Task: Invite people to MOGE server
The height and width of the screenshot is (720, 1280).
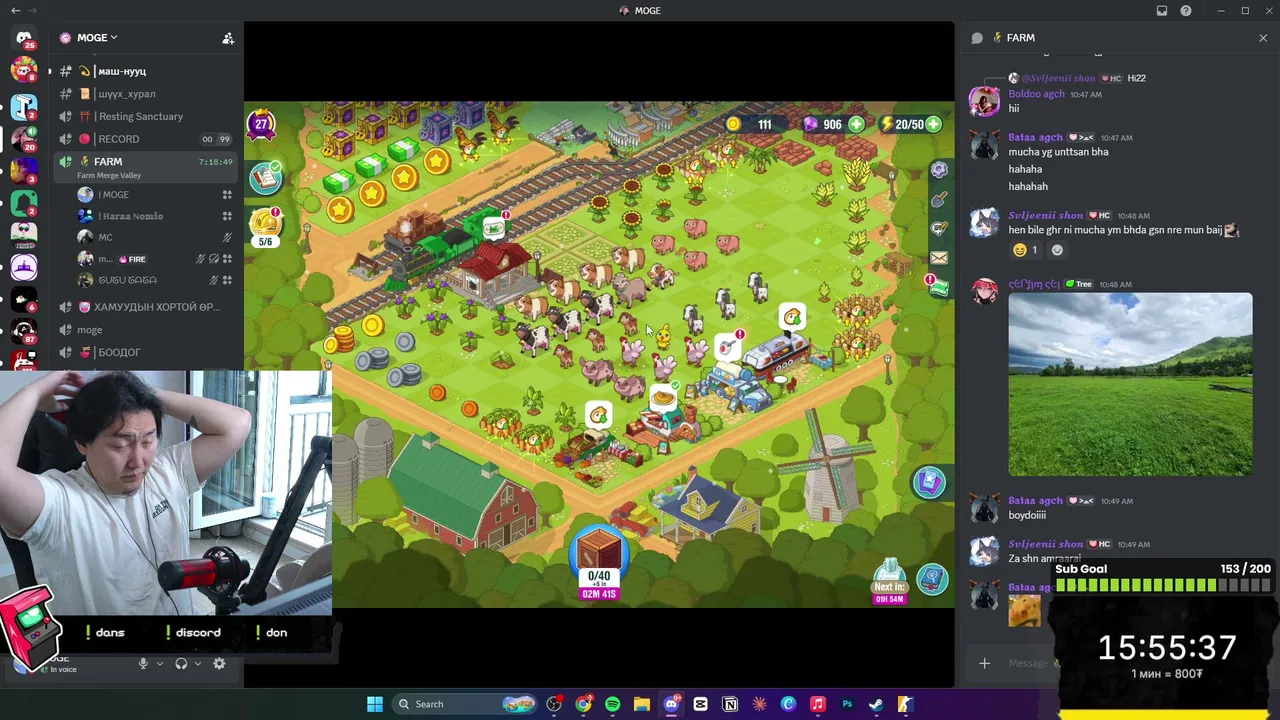Action: [x=228, y=38]
